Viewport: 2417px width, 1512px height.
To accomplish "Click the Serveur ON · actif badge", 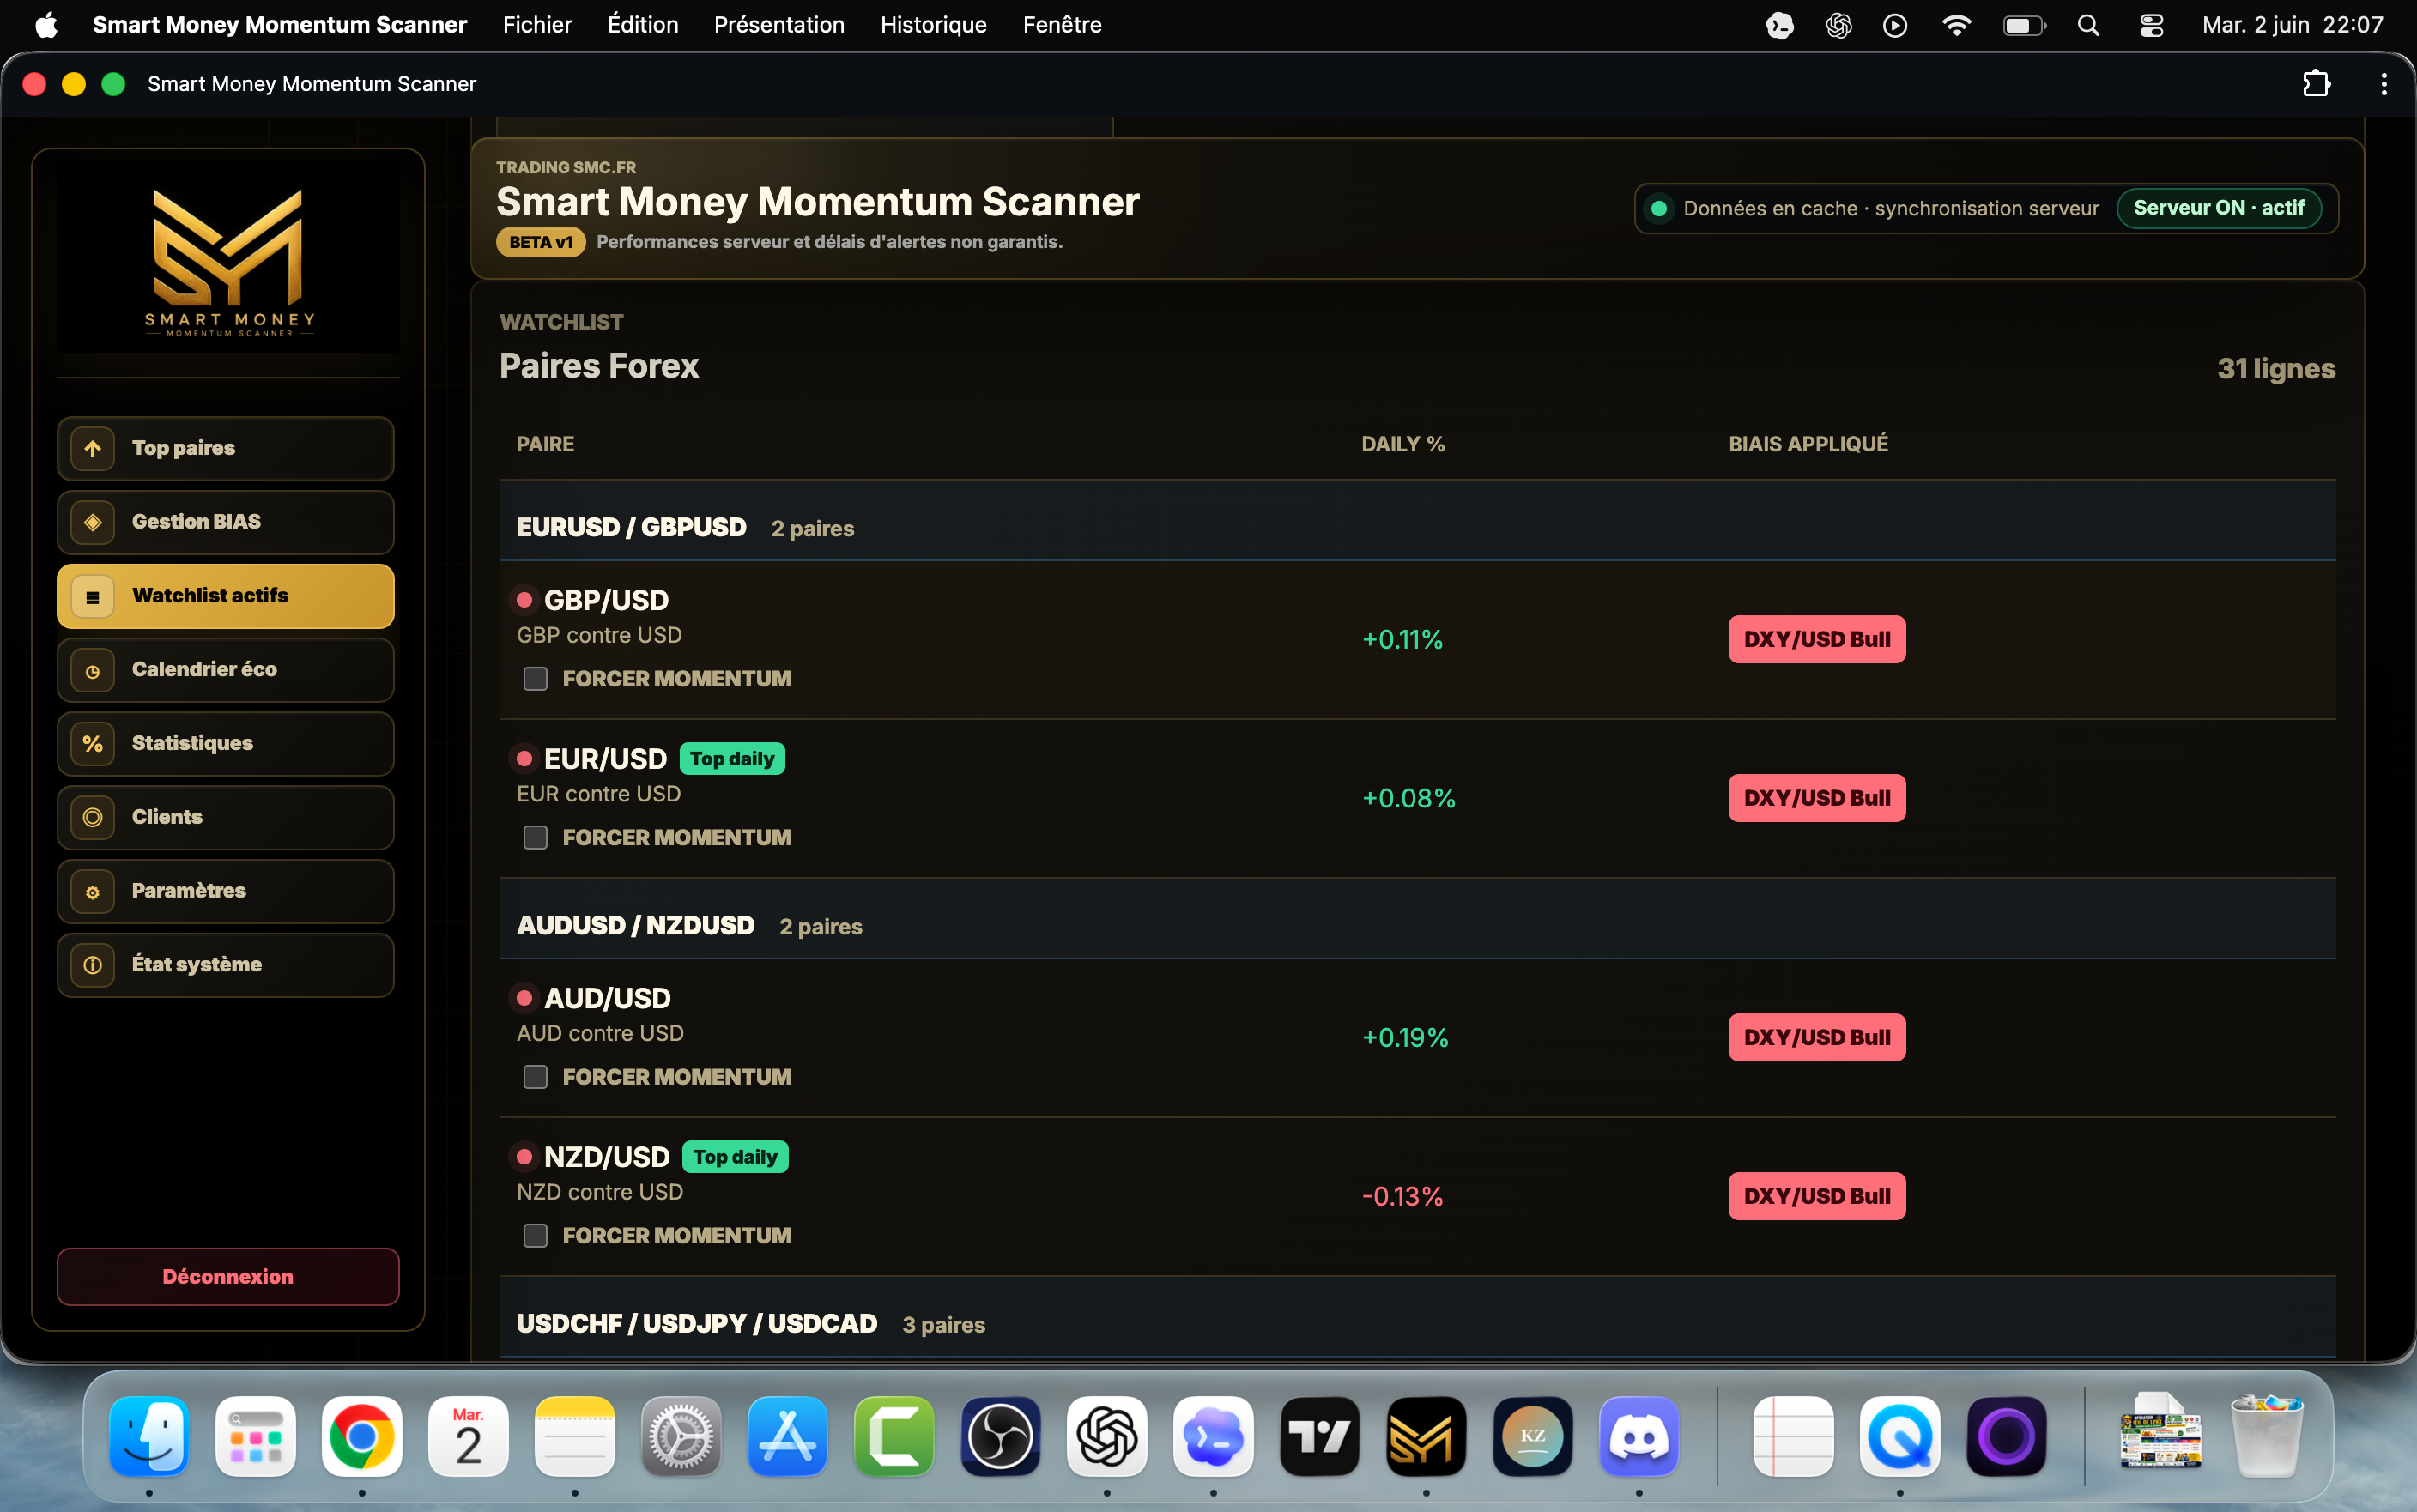I will pos(2218,208).
